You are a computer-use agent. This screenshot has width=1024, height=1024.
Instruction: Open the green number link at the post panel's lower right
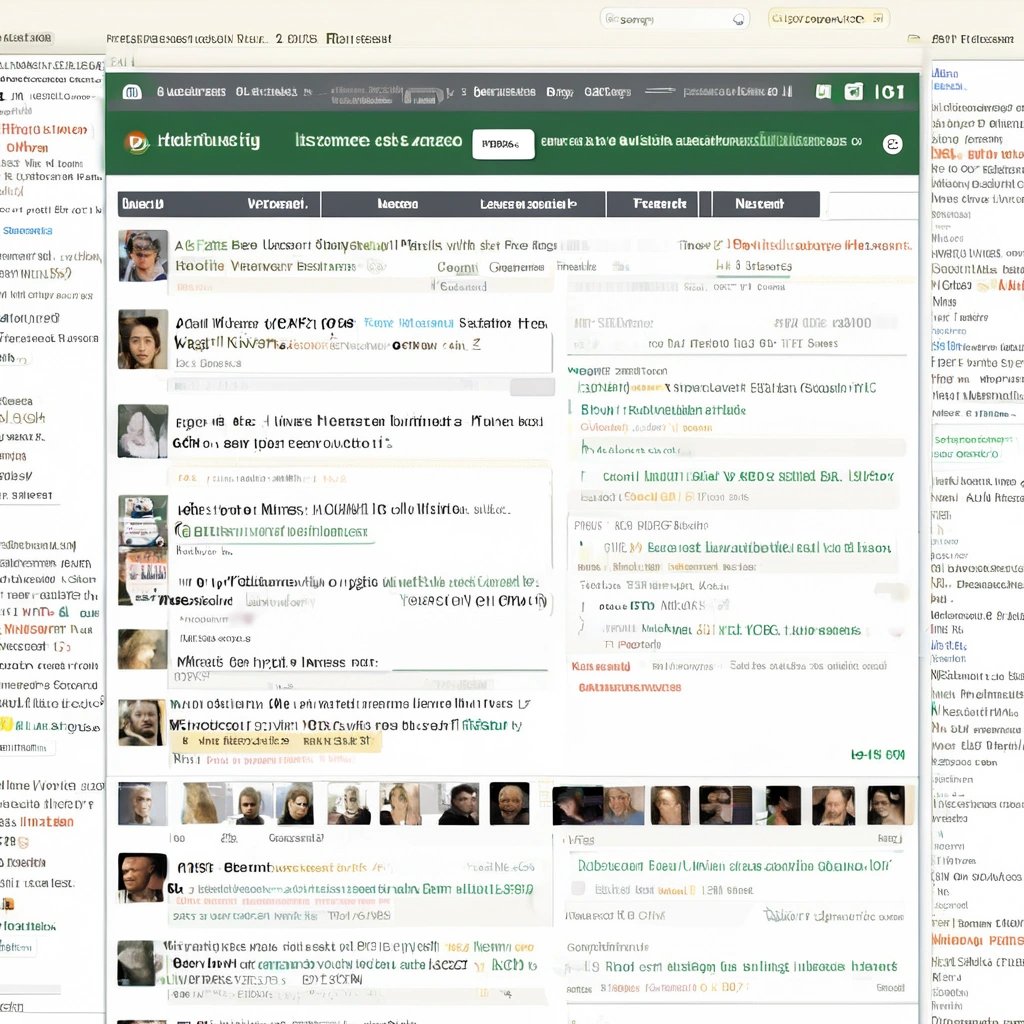(x=878, y=755)
